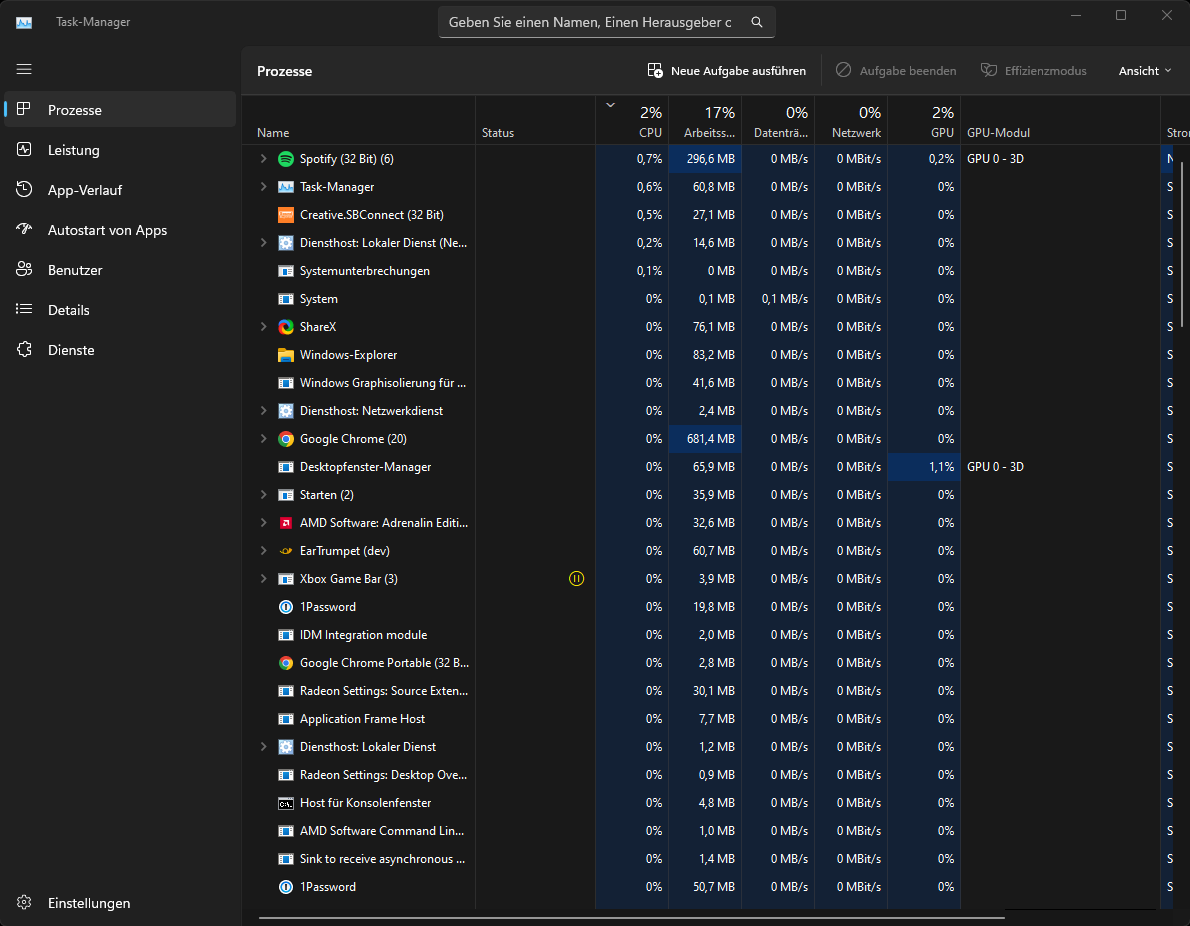
Task: Expand the Starten (2) group
Action: (x=263, y=495)
